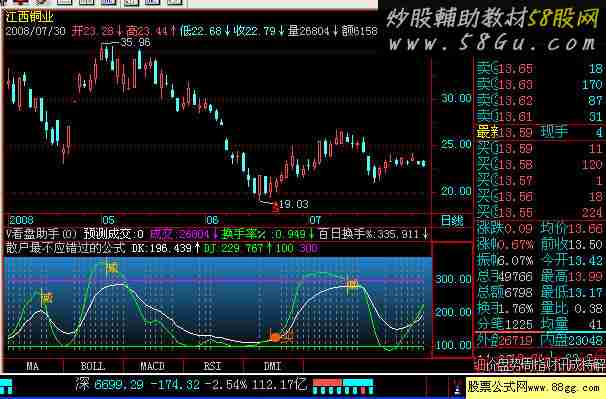Show the RSI indicator tab
606x399 pixels.
point(213,366)
